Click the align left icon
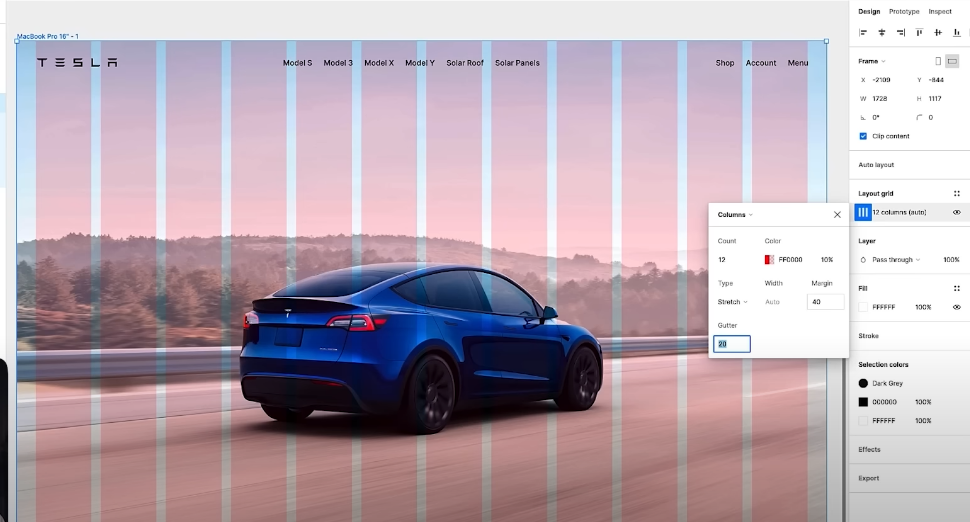 [864, 32]
